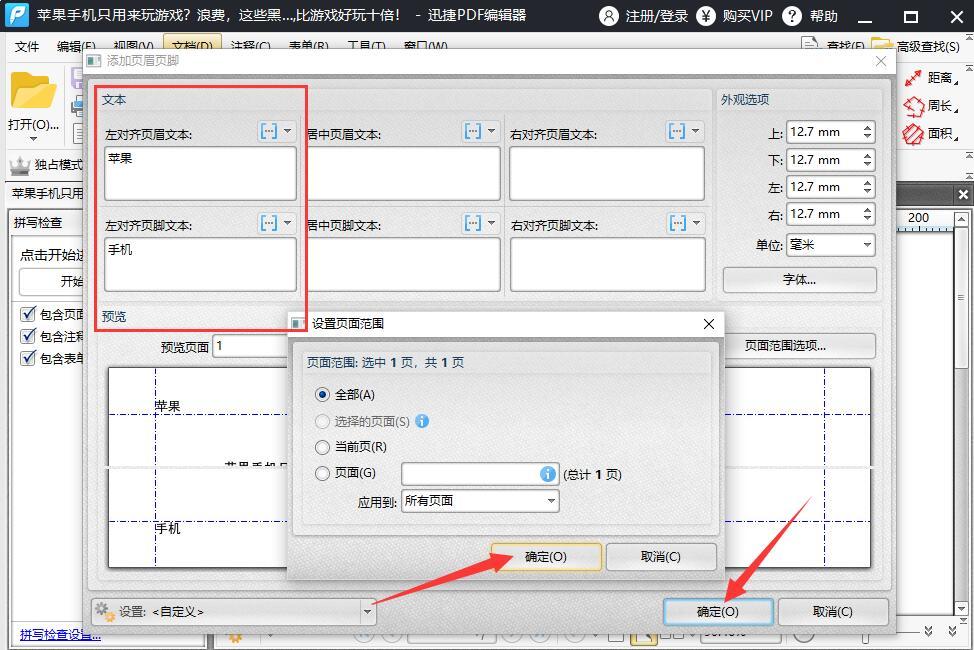The height and width of the screenshot is (650, 974).
Task: Click the settings gear icon beside 设置
Action: click(x=105, y=612)
